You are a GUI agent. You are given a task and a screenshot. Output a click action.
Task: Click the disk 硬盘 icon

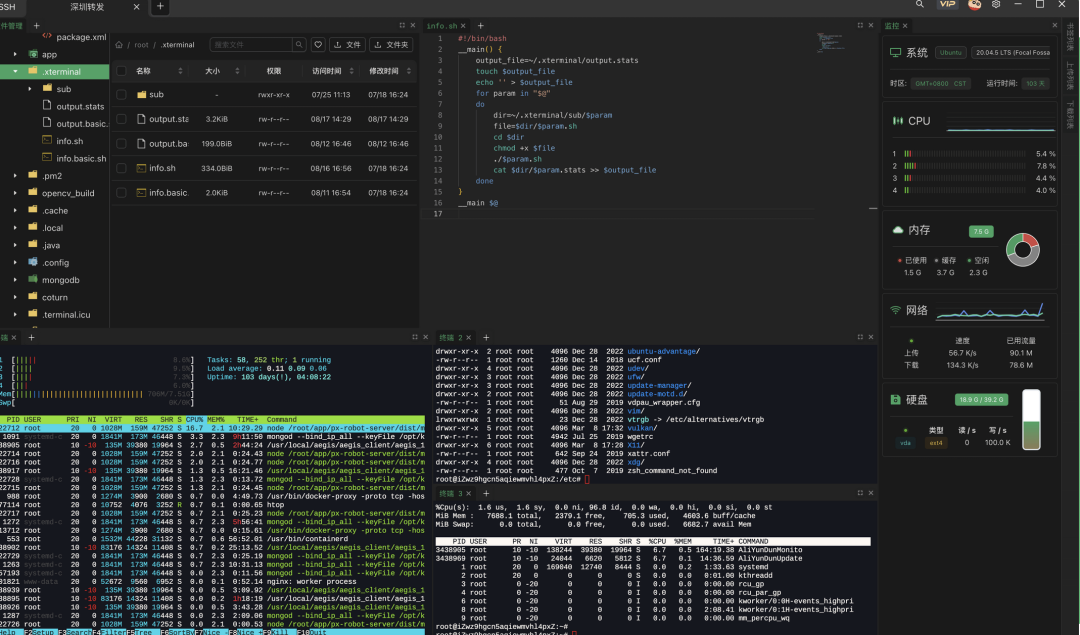pos(895,399)
